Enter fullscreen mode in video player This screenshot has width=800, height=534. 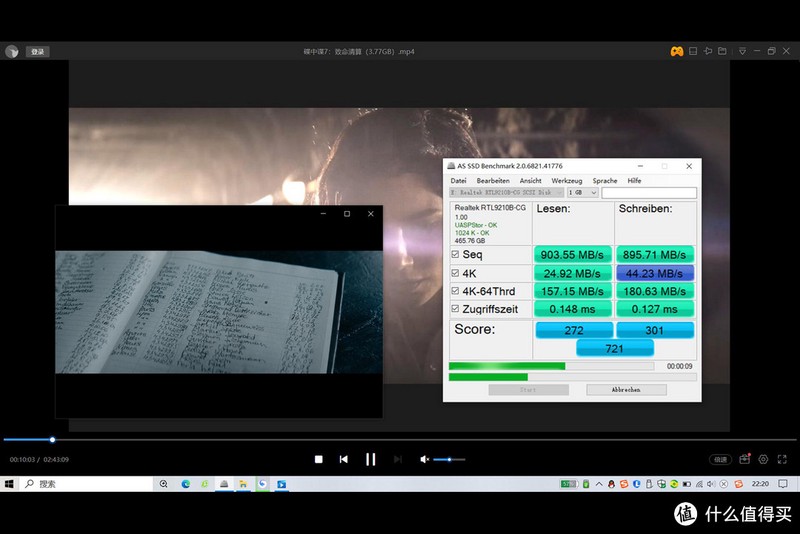pyautogui.click(x=782, y=460)
